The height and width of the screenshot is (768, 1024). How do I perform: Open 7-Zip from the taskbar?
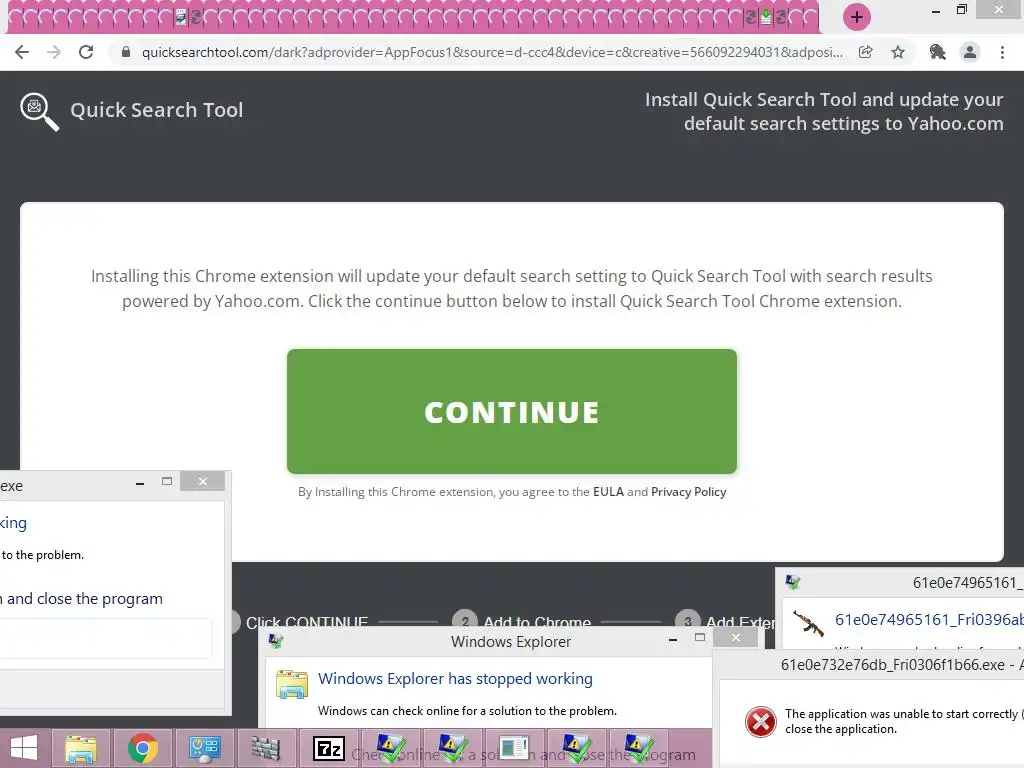(329, 748)
